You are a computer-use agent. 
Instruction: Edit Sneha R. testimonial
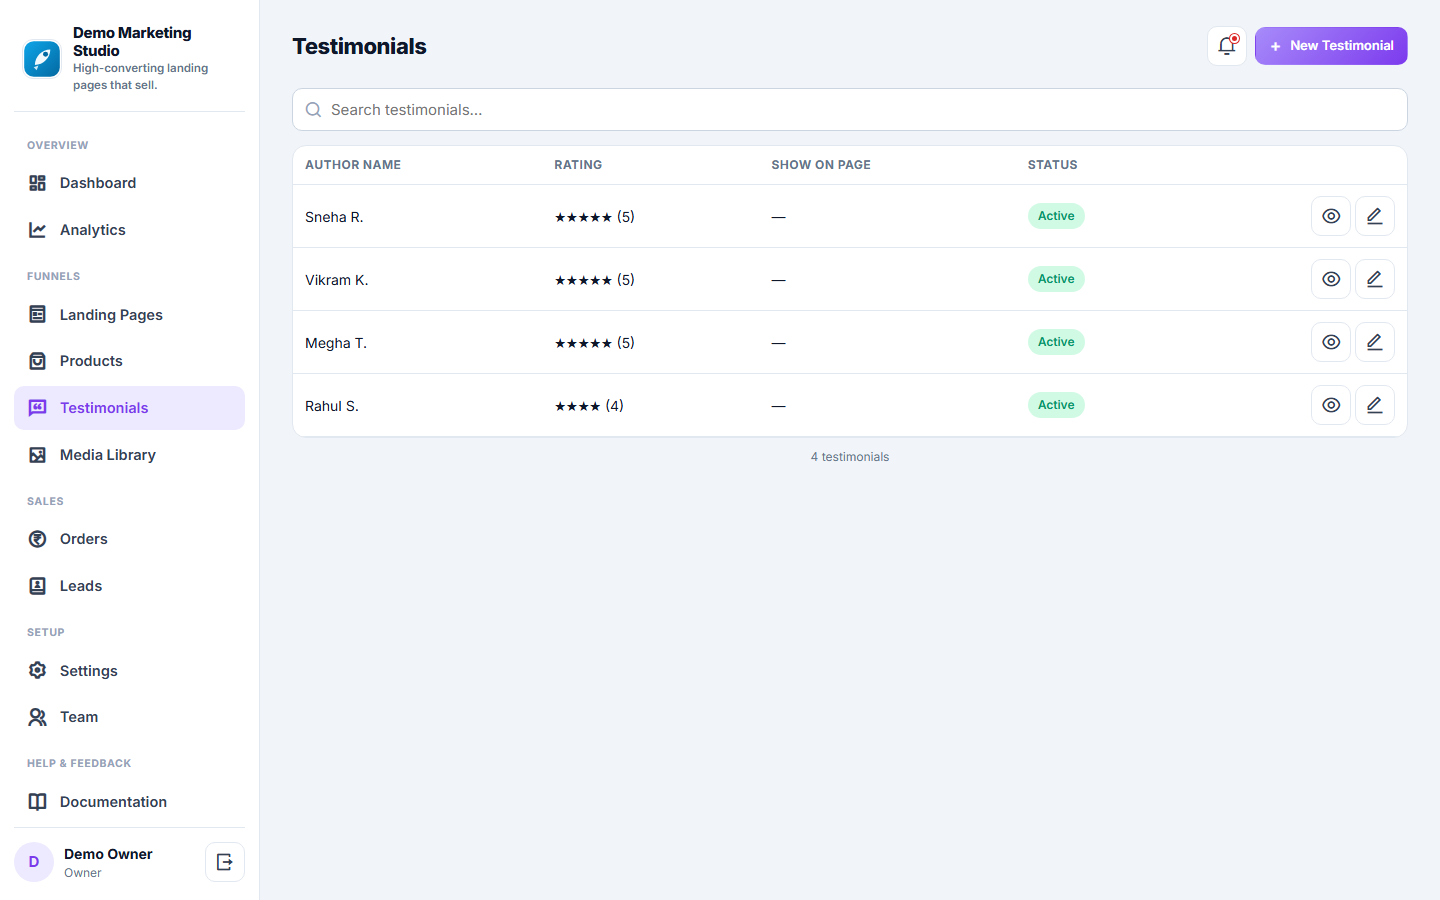click(1375, 216)
